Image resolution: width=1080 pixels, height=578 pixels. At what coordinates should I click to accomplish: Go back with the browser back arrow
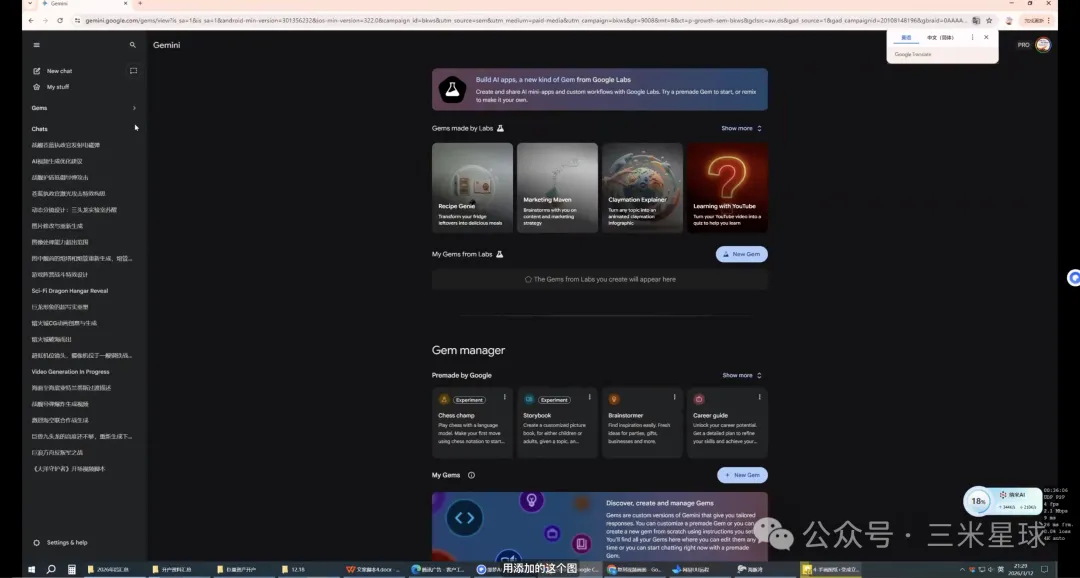click(x=31, y=21)
